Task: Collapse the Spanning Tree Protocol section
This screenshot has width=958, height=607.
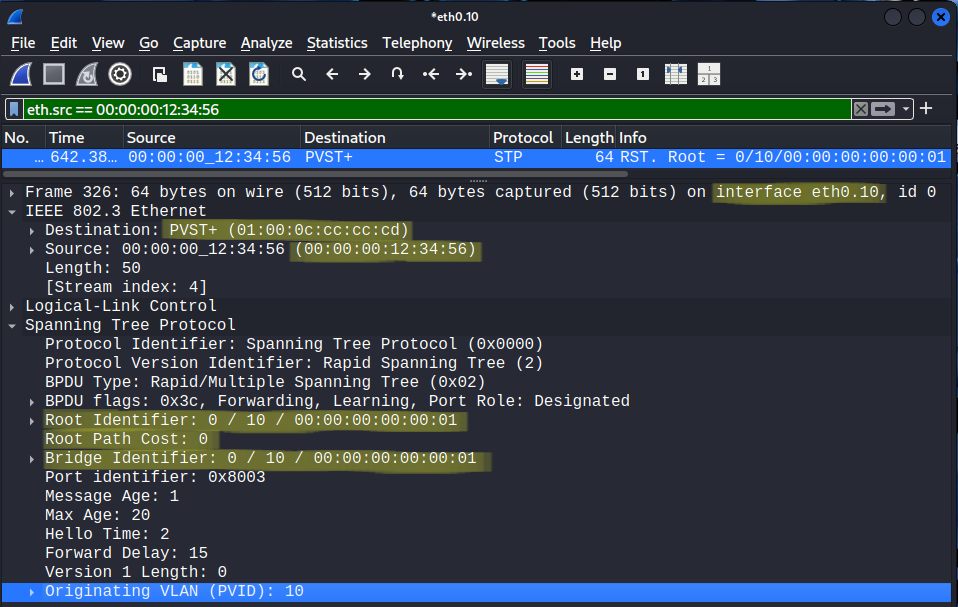Action: (x=11, y=325)
